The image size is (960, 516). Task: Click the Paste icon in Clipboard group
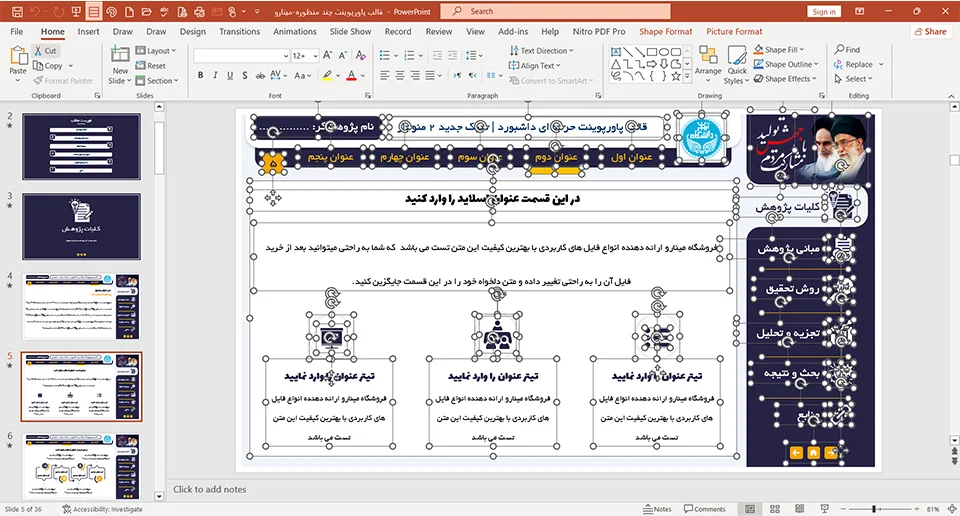click(18, 56)
